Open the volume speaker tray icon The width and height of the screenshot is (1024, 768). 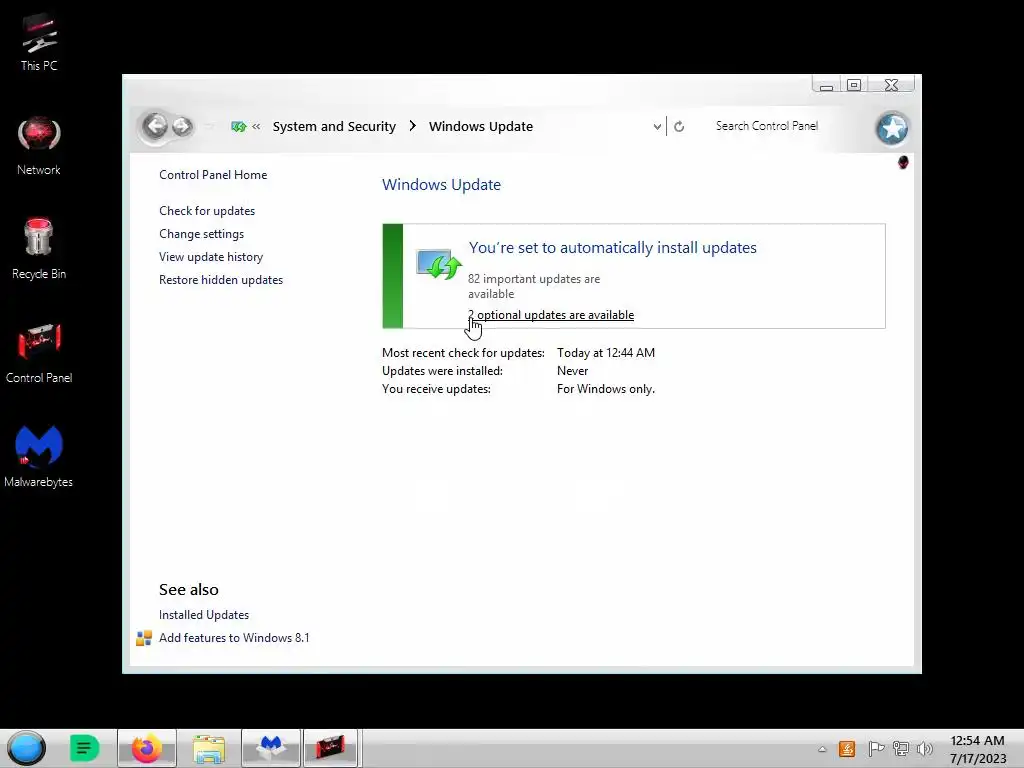click(x=925, y=749)
